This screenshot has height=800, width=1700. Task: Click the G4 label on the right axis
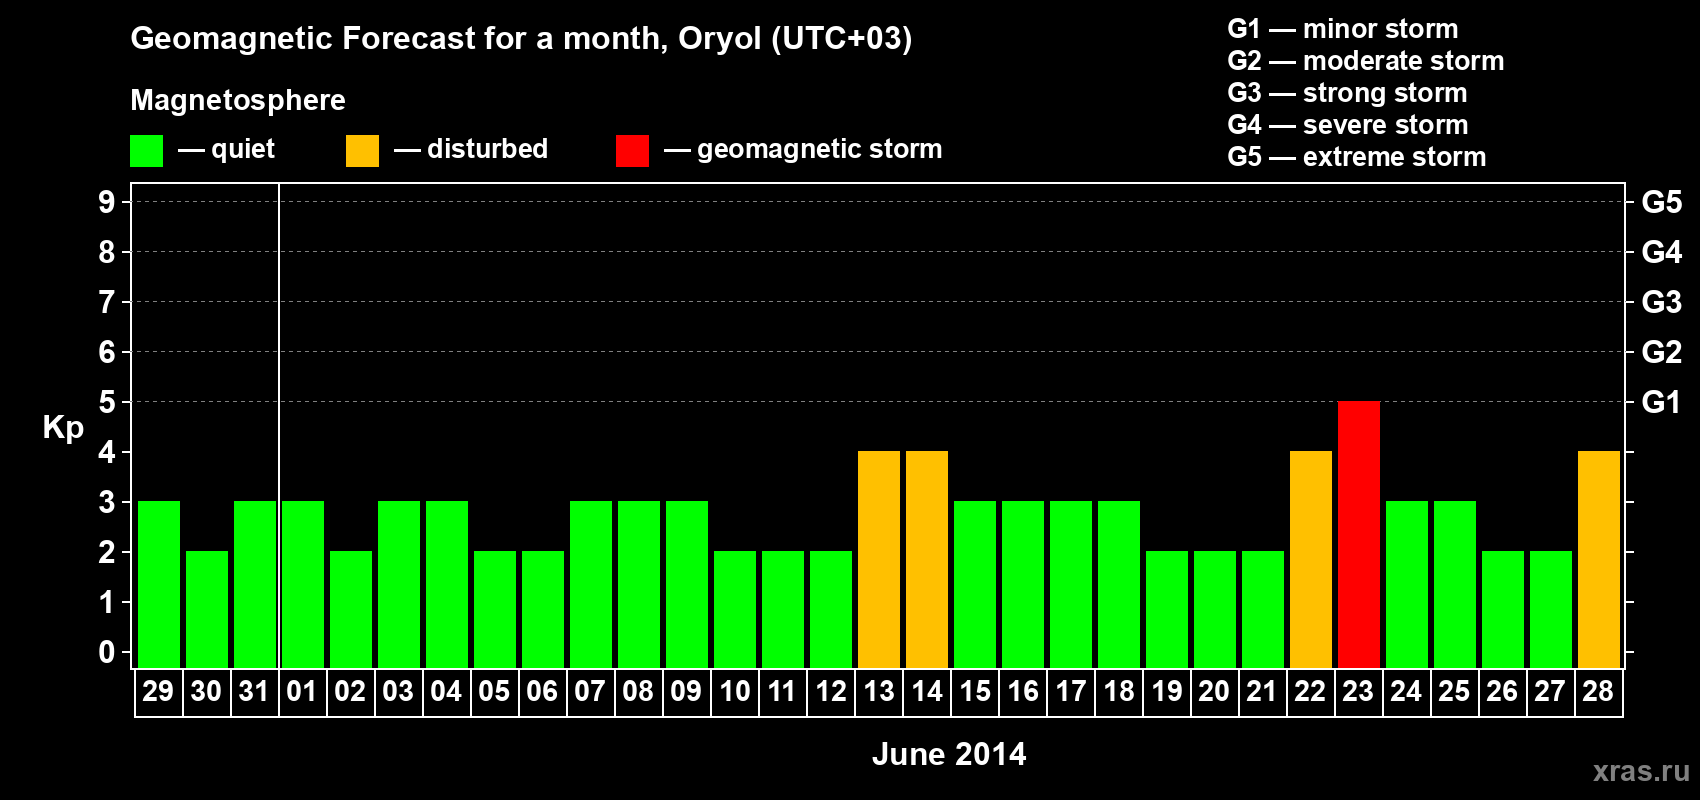click(1662, 252)
